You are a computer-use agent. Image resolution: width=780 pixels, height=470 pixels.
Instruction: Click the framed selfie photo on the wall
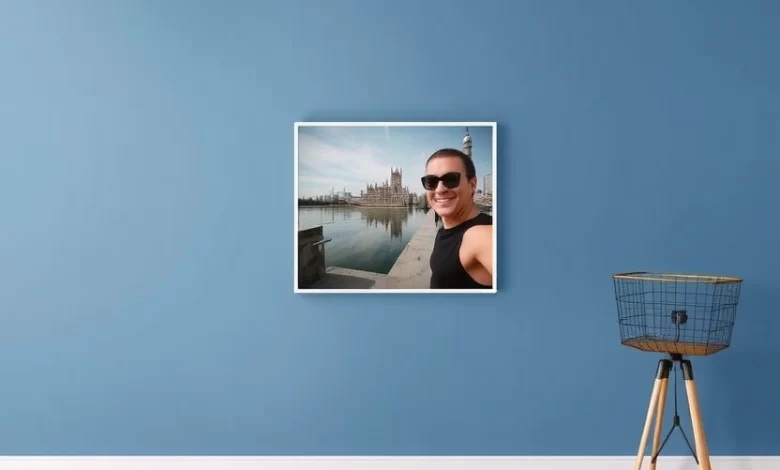395,207
